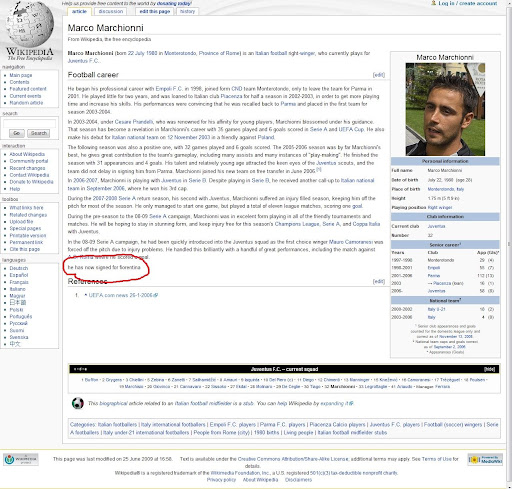Open Main page in navigation
512x489 pixels.
click(x=21, y=75)
